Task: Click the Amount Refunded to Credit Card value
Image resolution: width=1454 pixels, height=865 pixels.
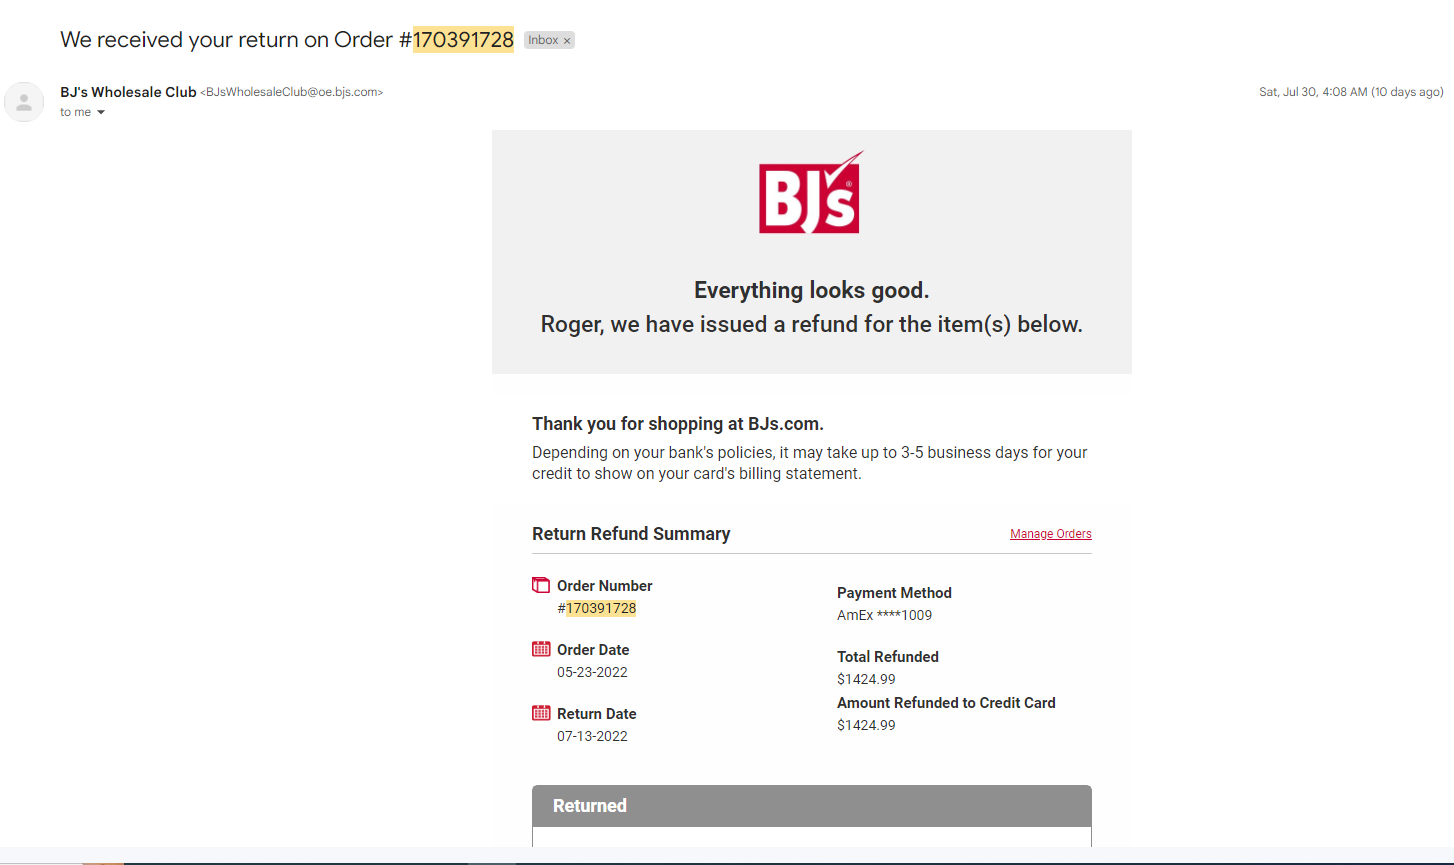Action: (866, 725)
